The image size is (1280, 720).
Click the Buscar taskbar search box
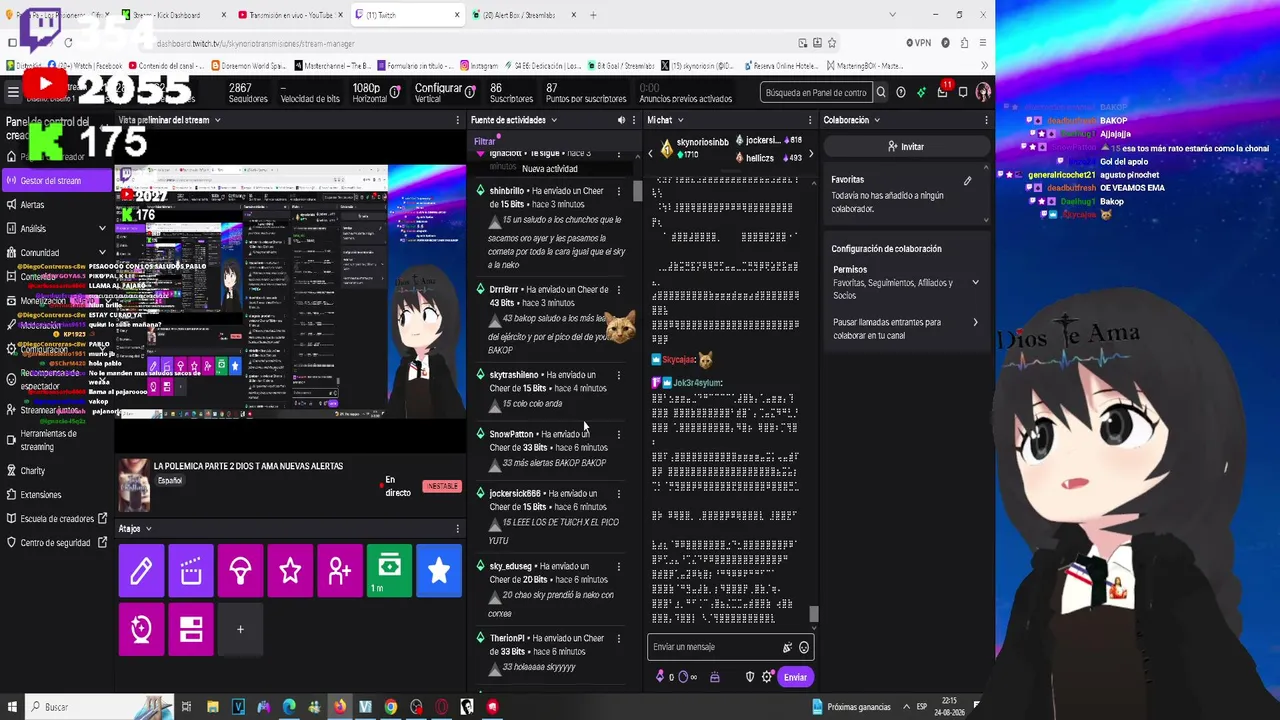[98, 707]
